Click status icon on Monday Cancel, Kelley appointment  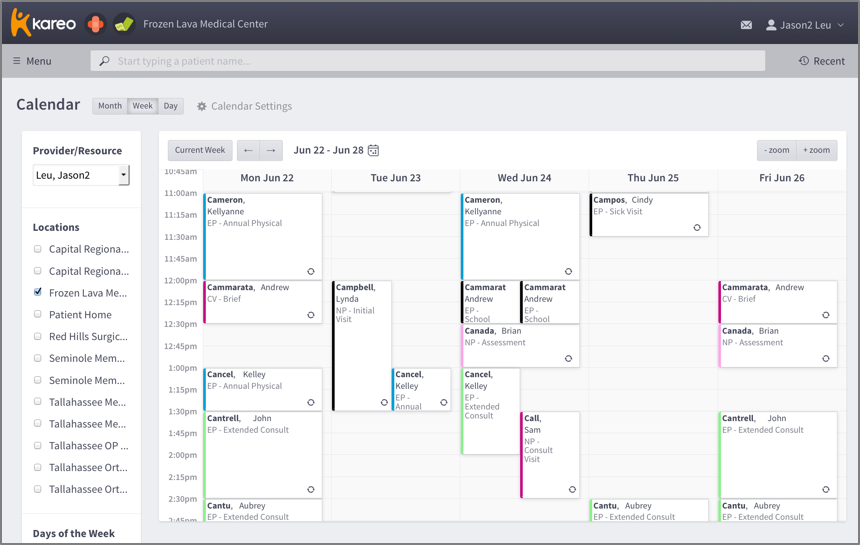point(311,402)
